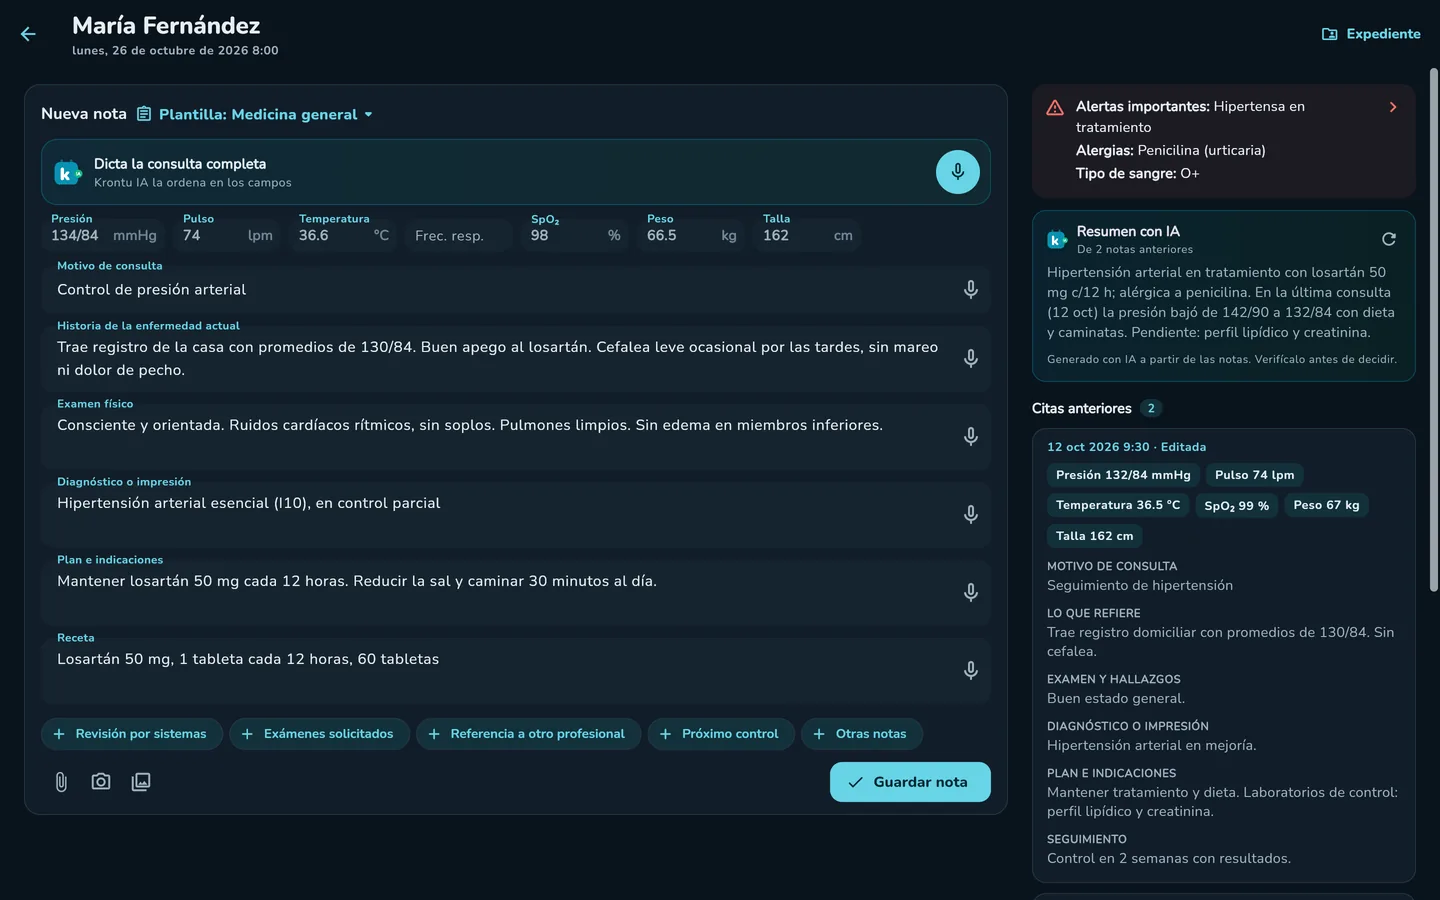Dictate into the Diagnóstico o impresión field
Viewport: 1440px width, 900px height.
coord(970,514)
